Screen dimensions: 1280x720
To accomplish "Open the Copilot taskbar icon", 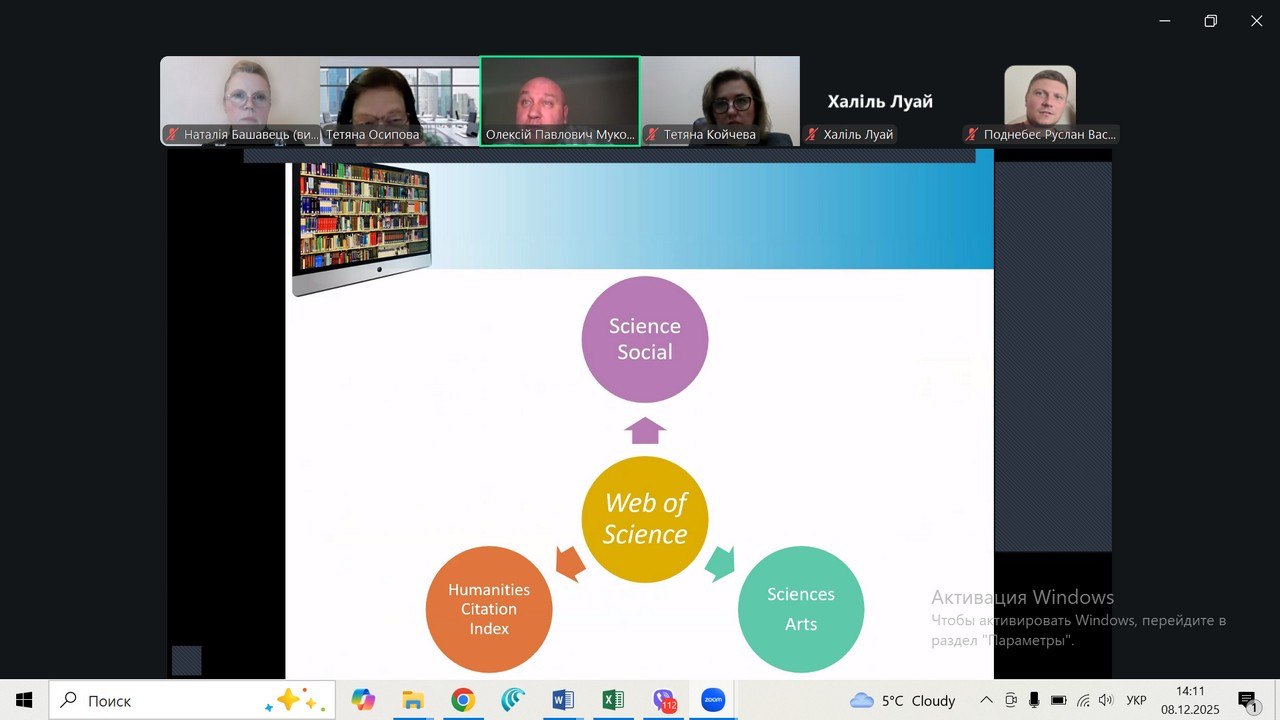I will coord(362,700).
